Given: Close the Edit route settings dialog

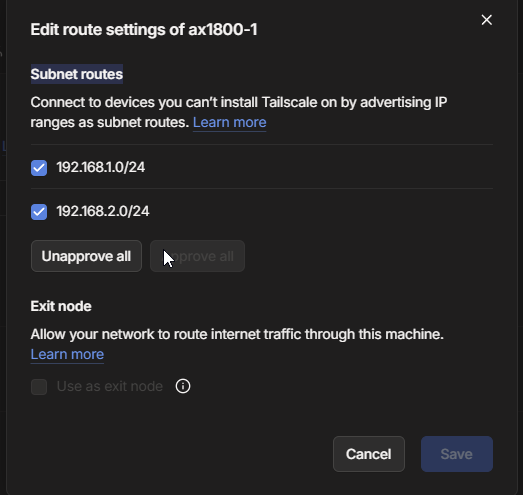Looking at the screenshot, I should [x=487, y=20].
